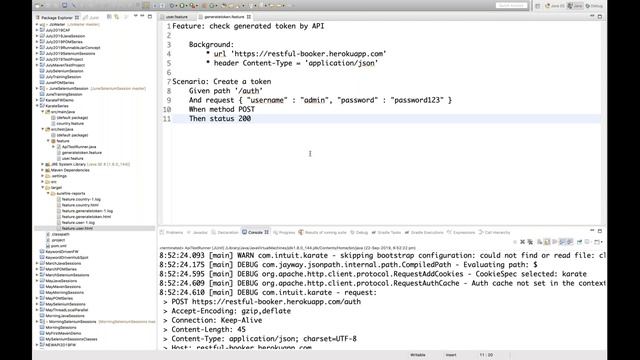Select the KeywordDrivenFW project
The width and height of the screenshot is (640, 360).
click(62, 252)
